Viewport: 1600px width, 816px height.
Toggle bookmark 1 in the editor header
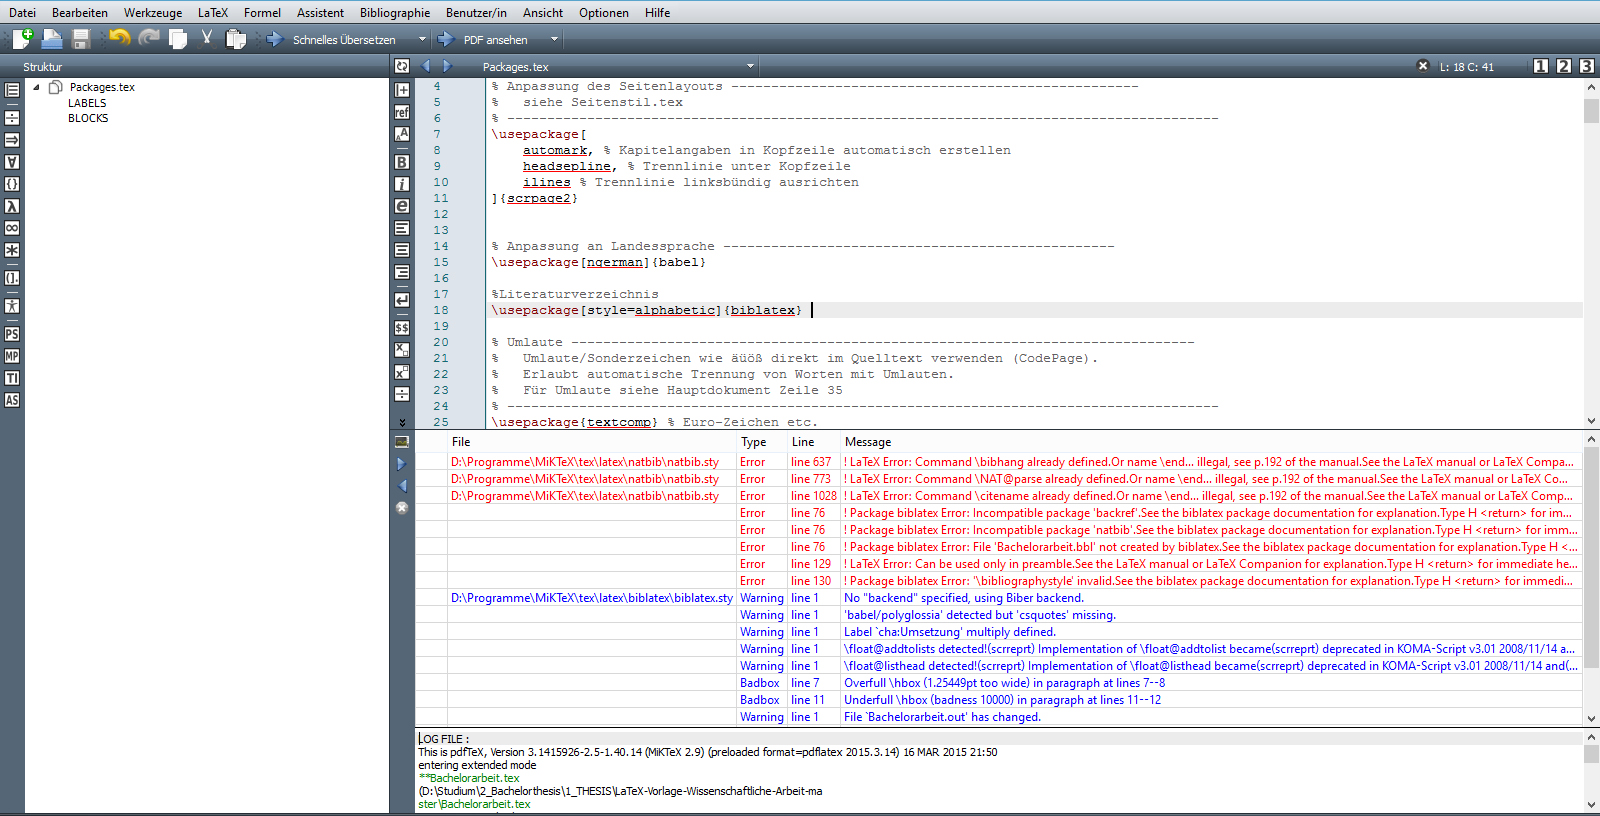pyautogui.click(x=1541, y=66)
